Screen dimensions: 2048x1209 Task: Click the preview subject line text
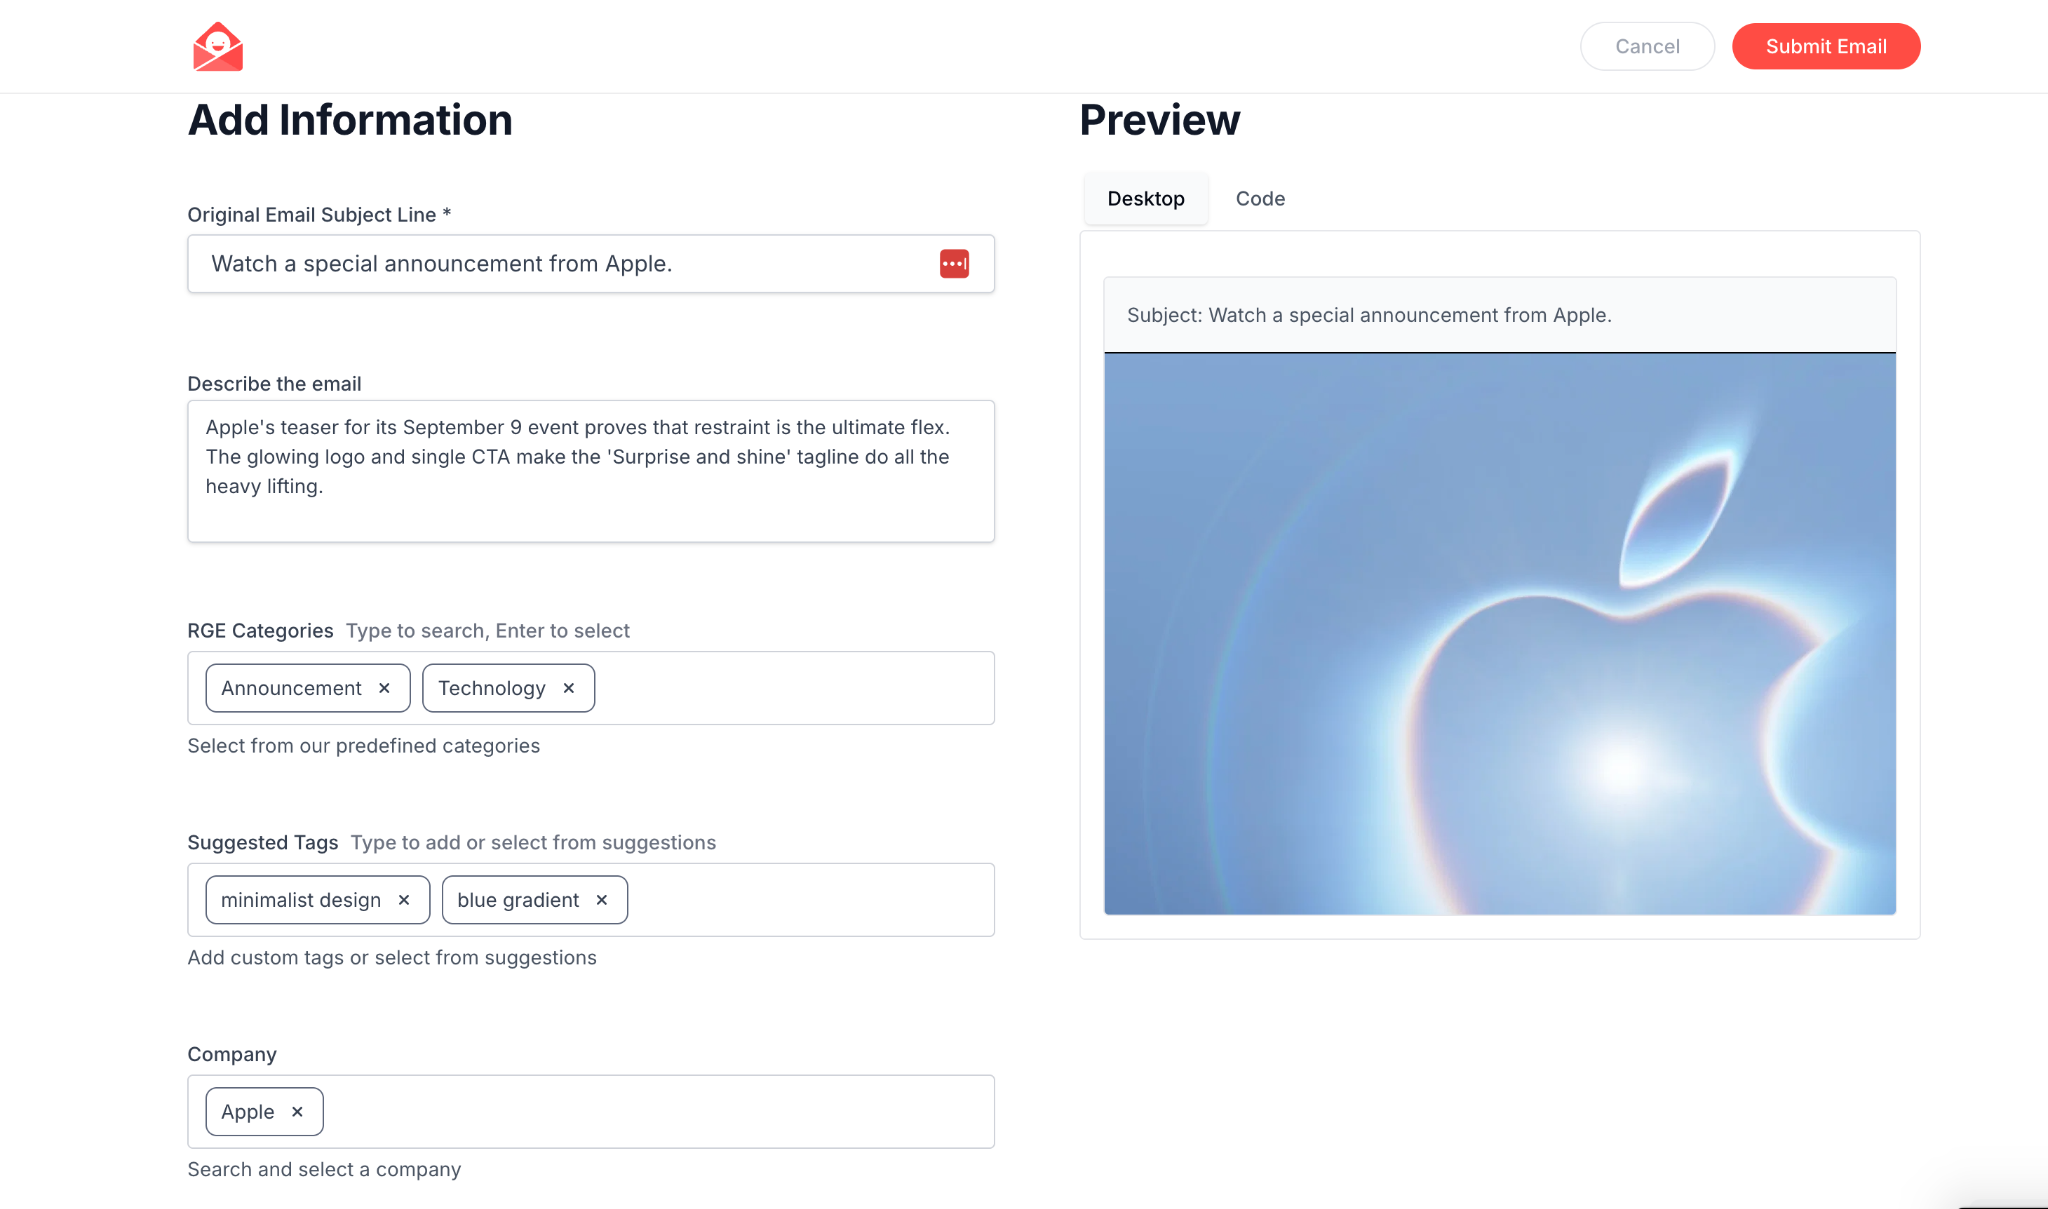1369,315
